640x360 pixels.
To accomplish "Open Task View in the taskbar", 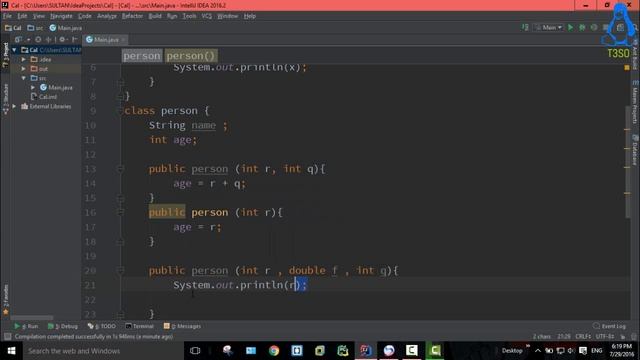I will [195, 351].
